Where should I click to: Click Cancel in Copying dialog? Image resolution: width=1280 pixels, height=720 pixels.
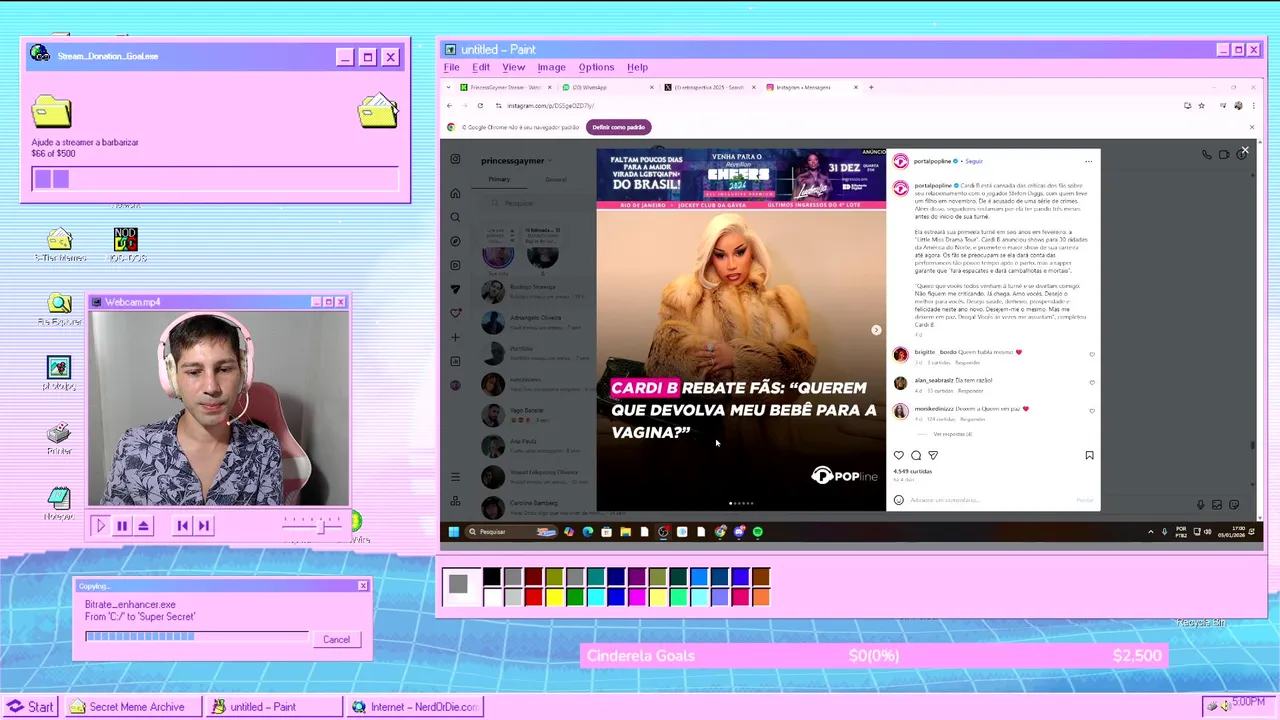336,639
